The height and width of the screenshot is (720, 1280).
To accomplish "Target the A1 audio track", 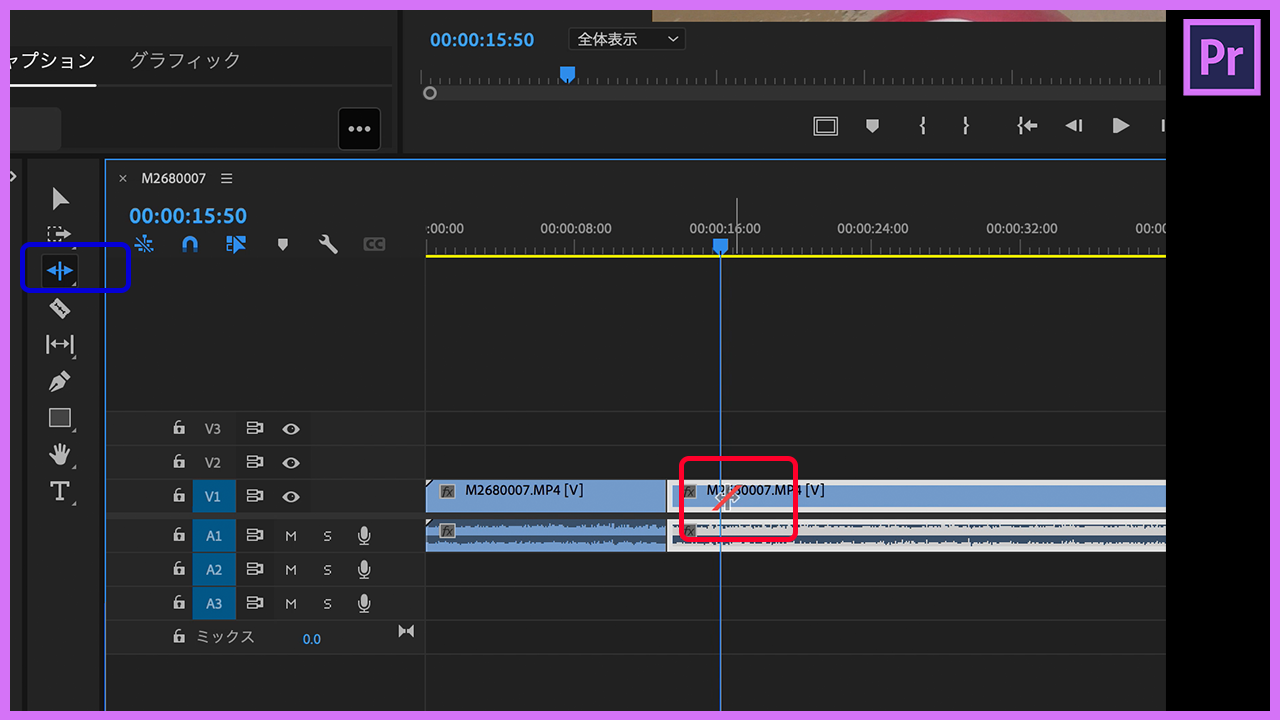I will pos(214,536).
